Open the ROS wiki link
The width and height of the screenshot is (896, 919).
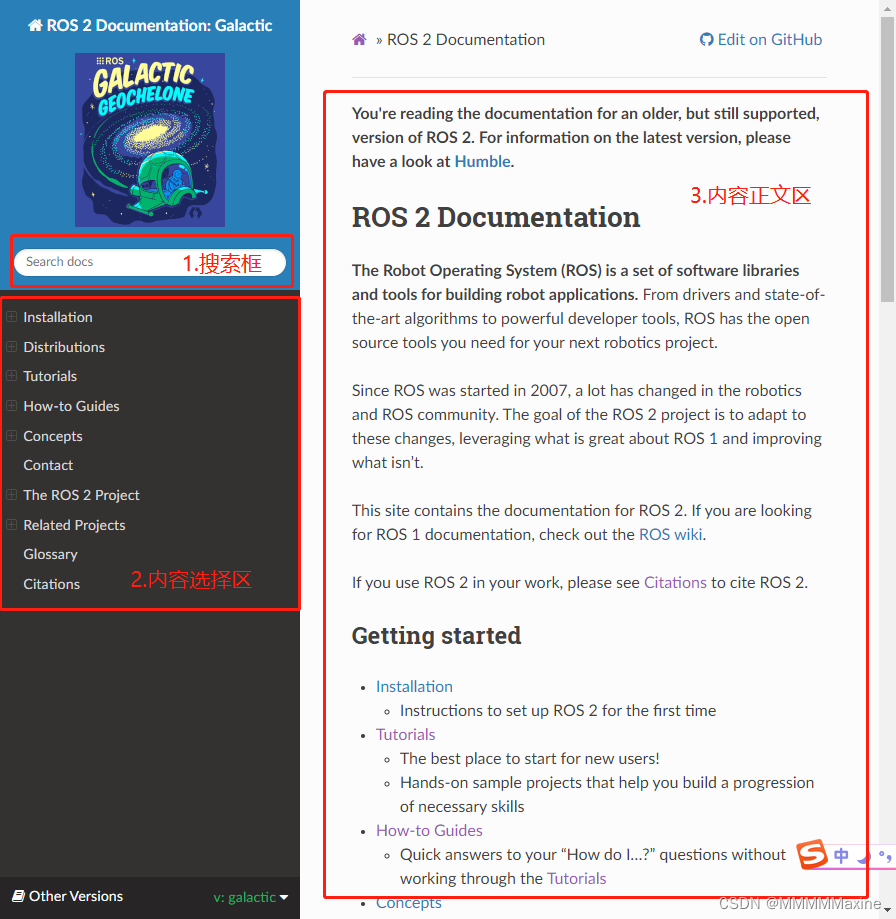click(x=670, y=535)
